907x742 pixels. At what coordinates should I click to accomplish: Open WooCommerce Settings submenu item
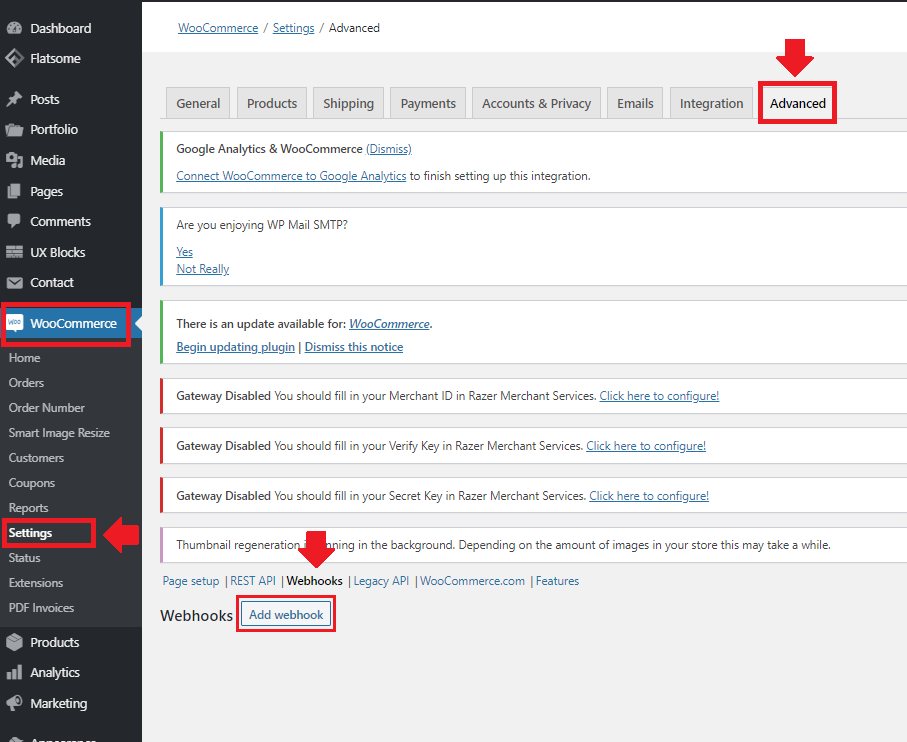pyautogui.click(x=30, y=533)
